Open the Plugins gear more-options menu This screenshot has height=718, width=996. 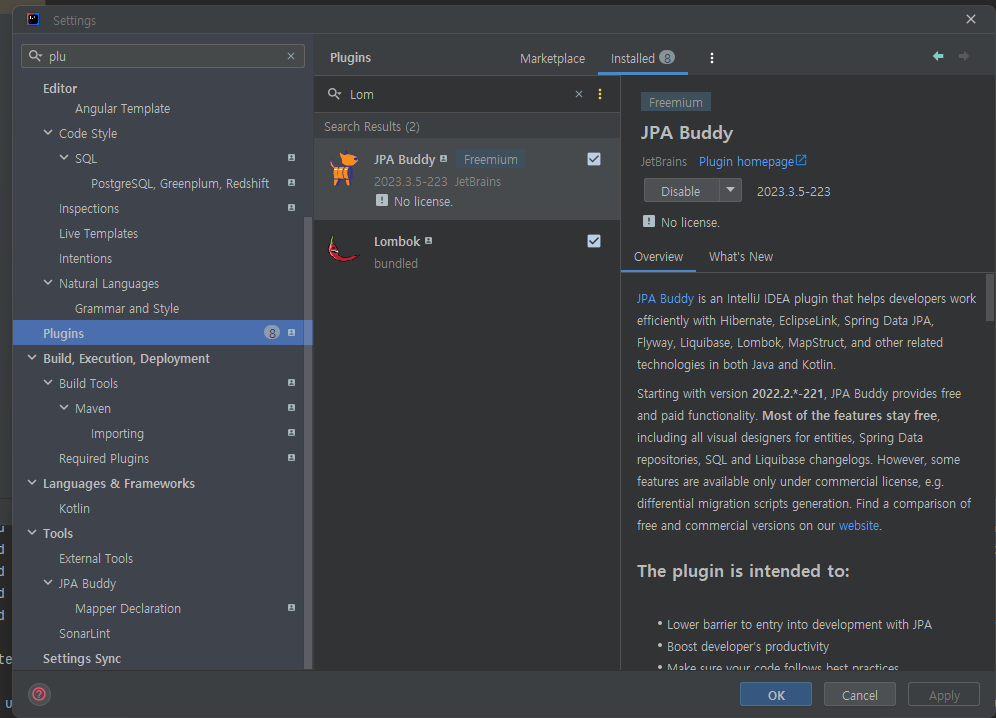click(x=711, y=58)
